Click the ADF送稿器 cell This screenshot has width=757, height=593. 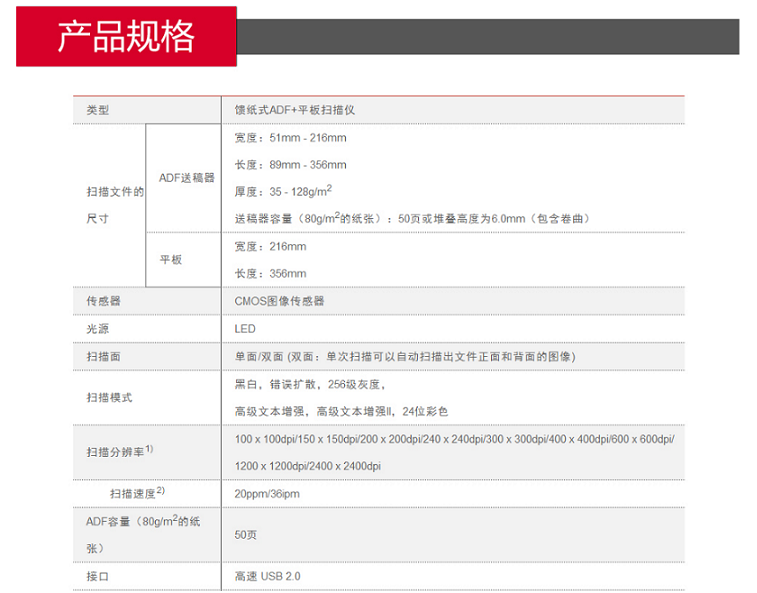(187, 178)
